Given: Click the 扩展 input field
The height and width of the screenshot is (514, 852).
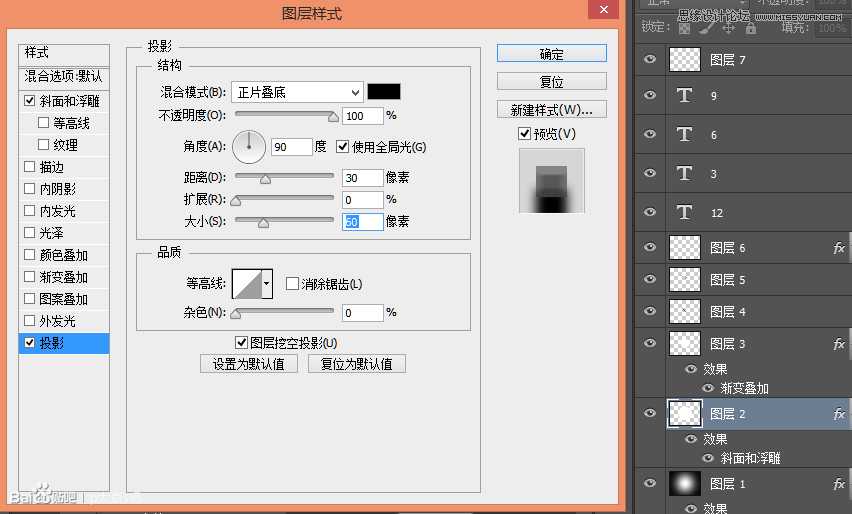Looking at the screenshot, I should coord(362,200).
